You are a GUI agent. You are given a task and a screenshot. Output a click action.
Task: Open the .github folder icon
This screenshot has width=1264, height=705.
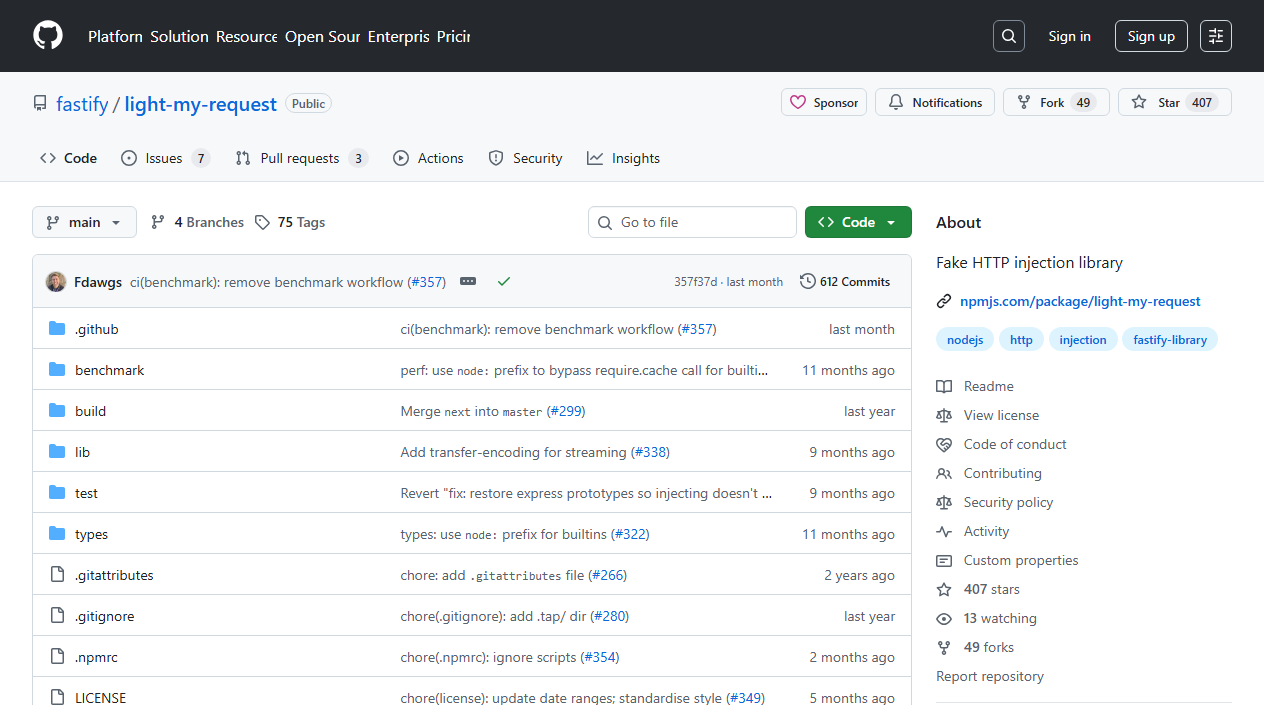point(57,329)
